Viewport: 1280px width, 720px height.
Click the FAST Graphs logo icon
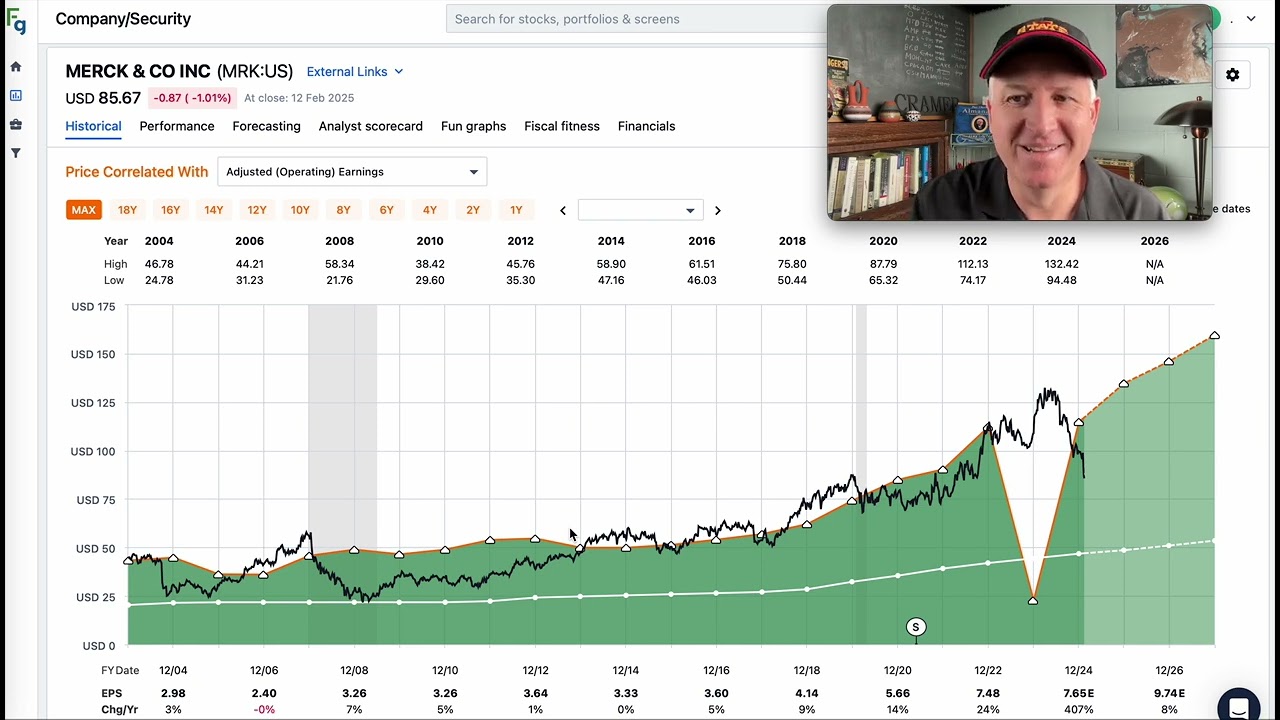click(x=16, y=20)
